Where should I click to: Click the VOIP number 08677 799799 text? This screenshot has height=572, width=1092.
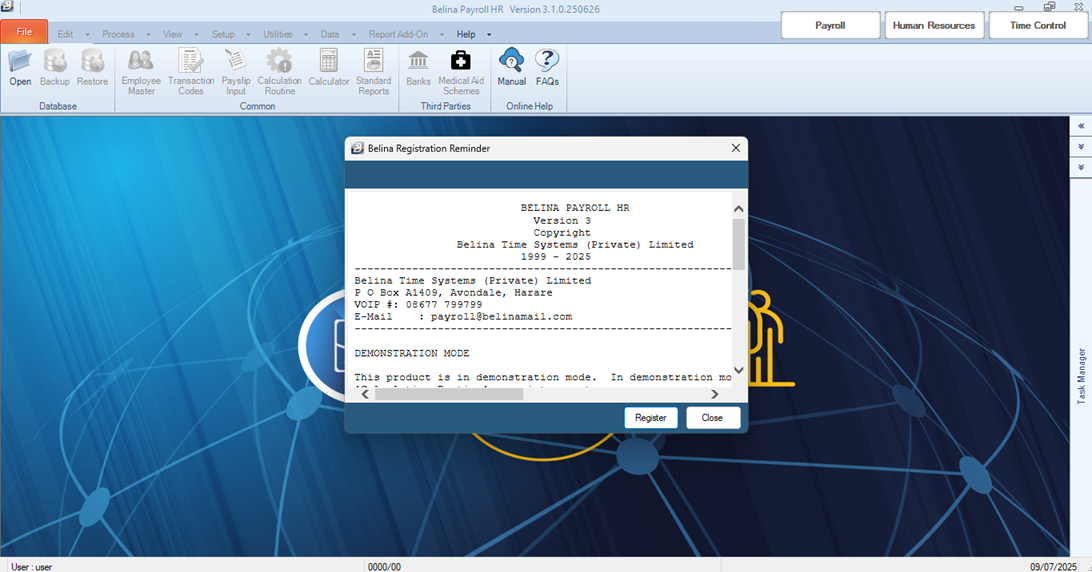[x=444, y=304]
